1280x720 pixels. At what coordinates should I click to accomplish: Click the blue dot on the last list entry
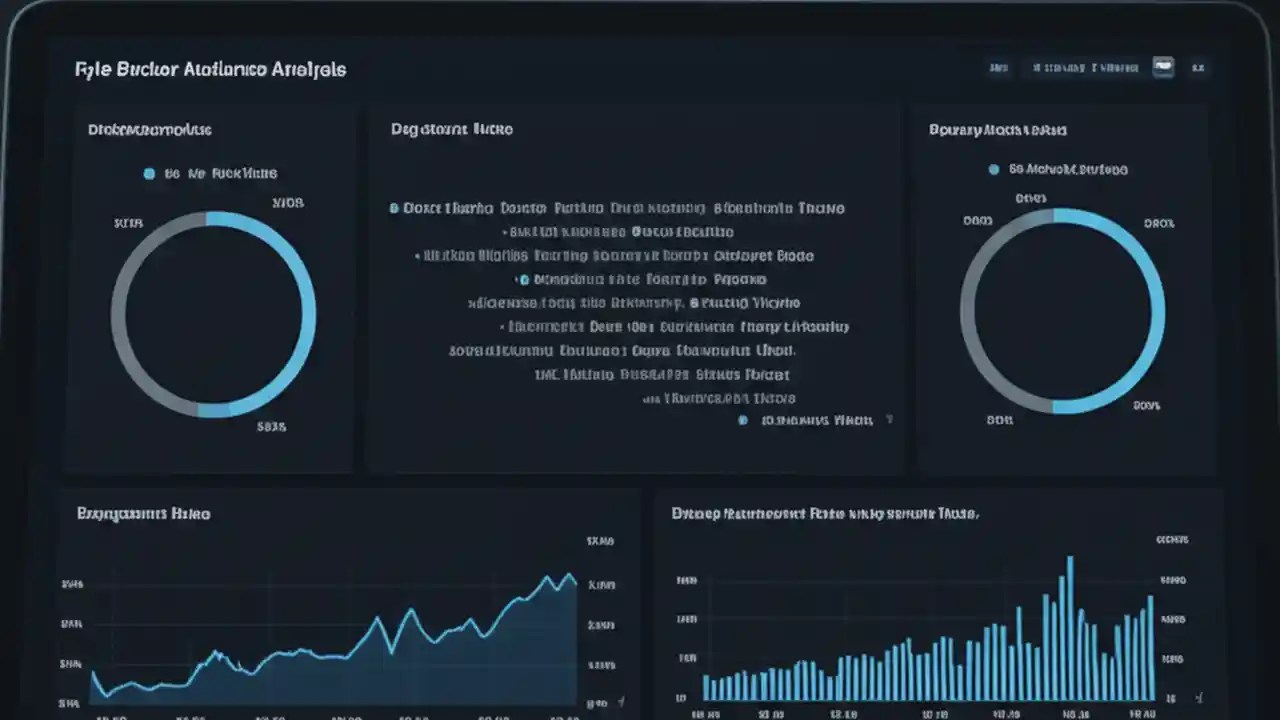click(x=742, y=420)
